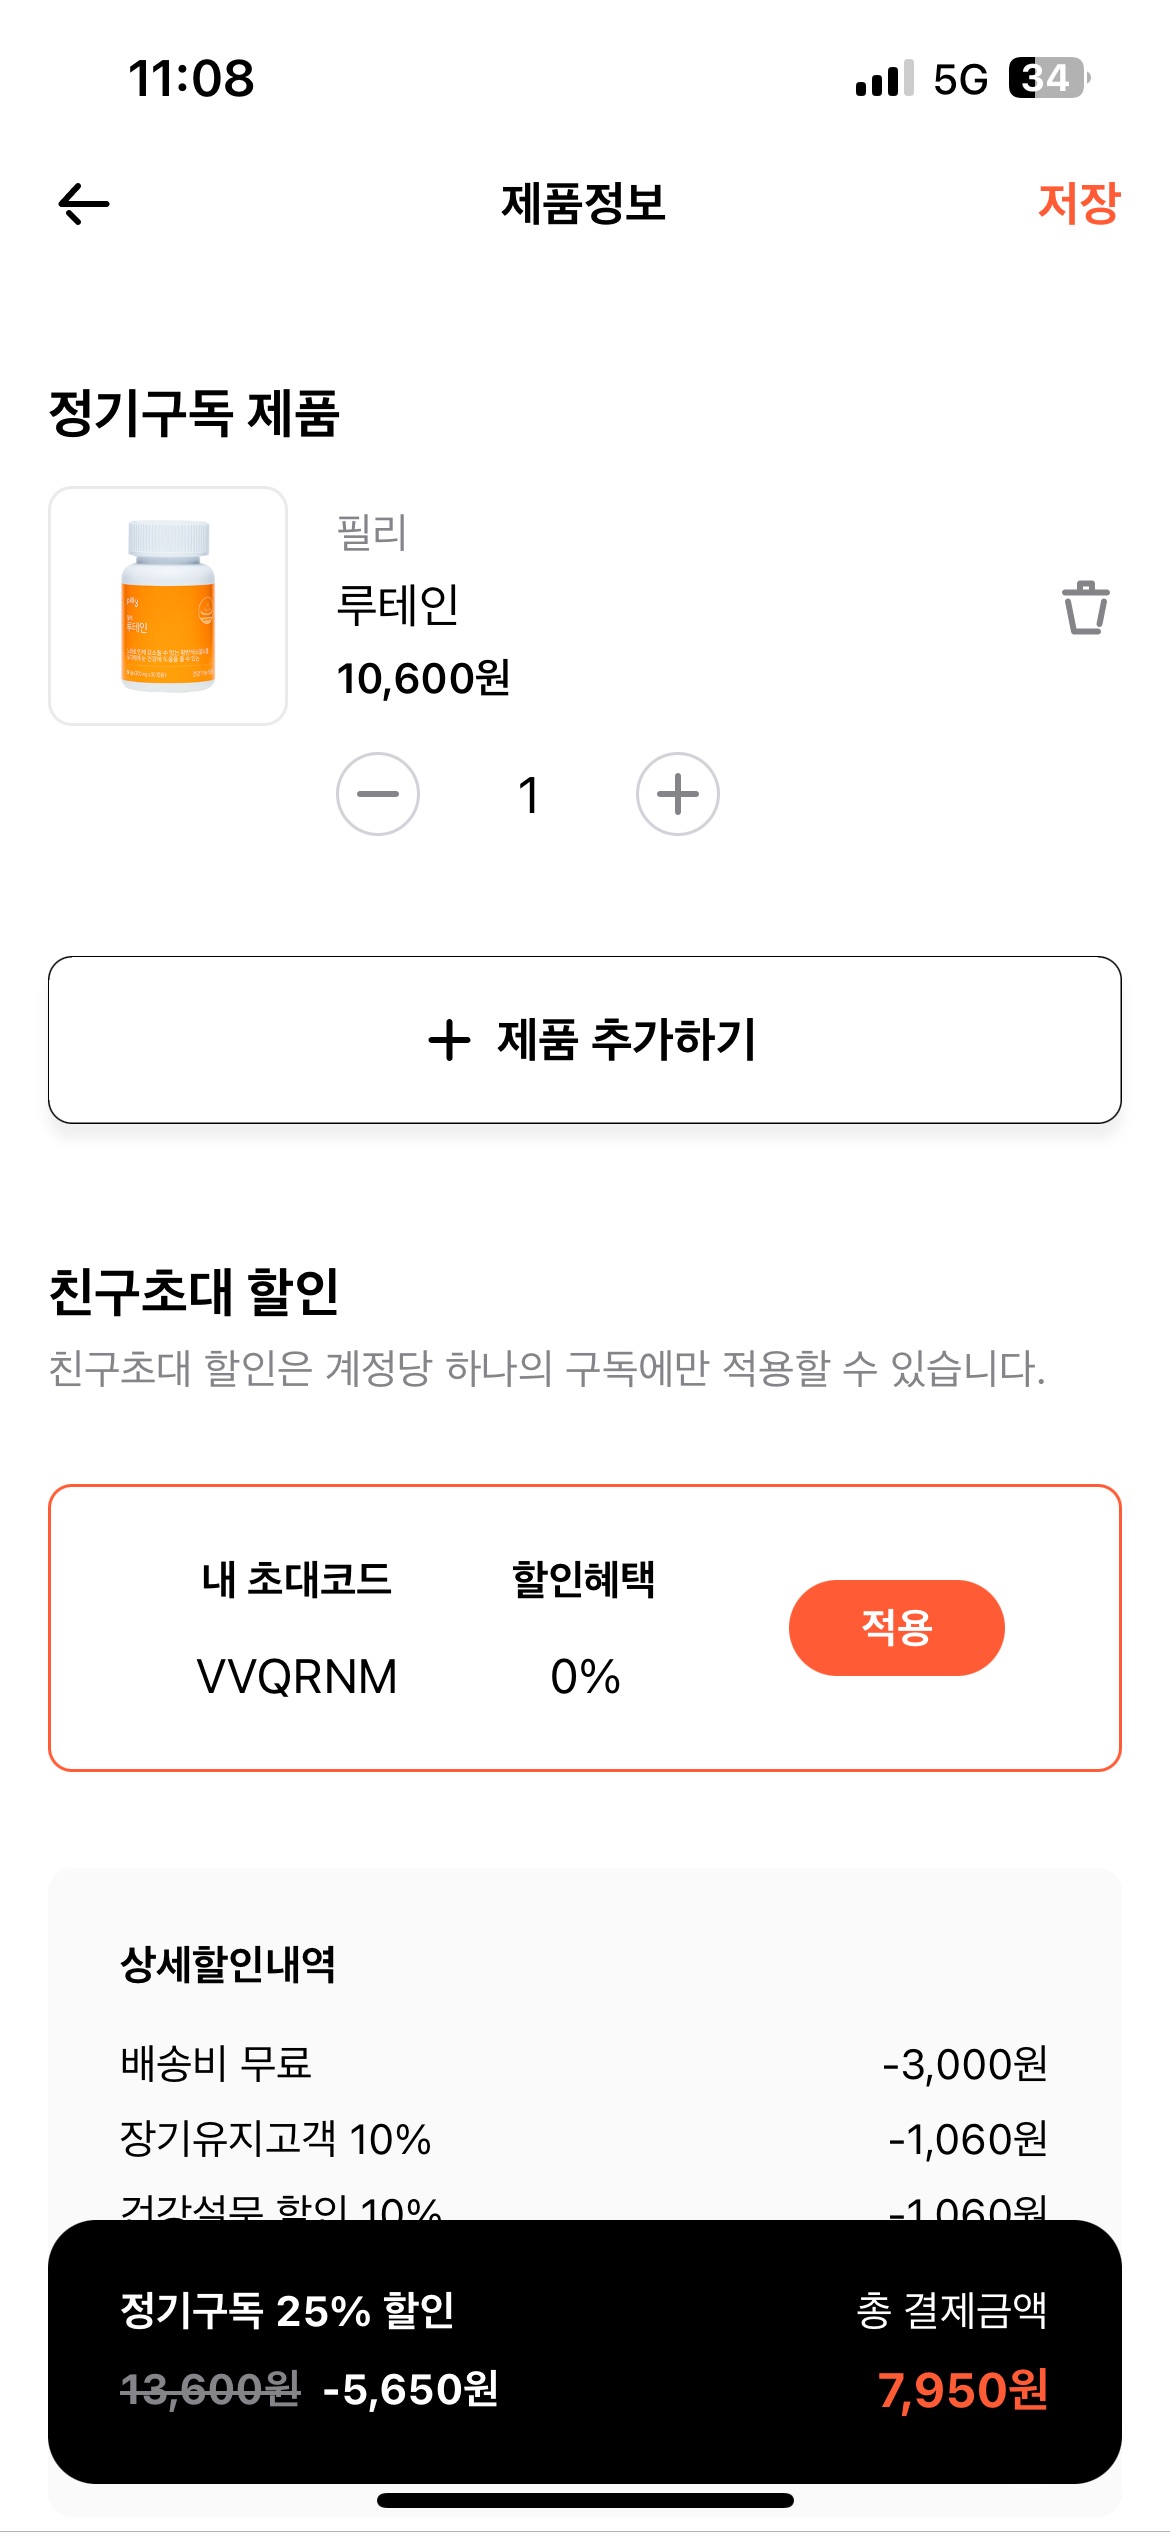The height and width of the screenshot is (2532, 1170).
Task: Tap the quantity value 1
Action: tap(528, 795)
